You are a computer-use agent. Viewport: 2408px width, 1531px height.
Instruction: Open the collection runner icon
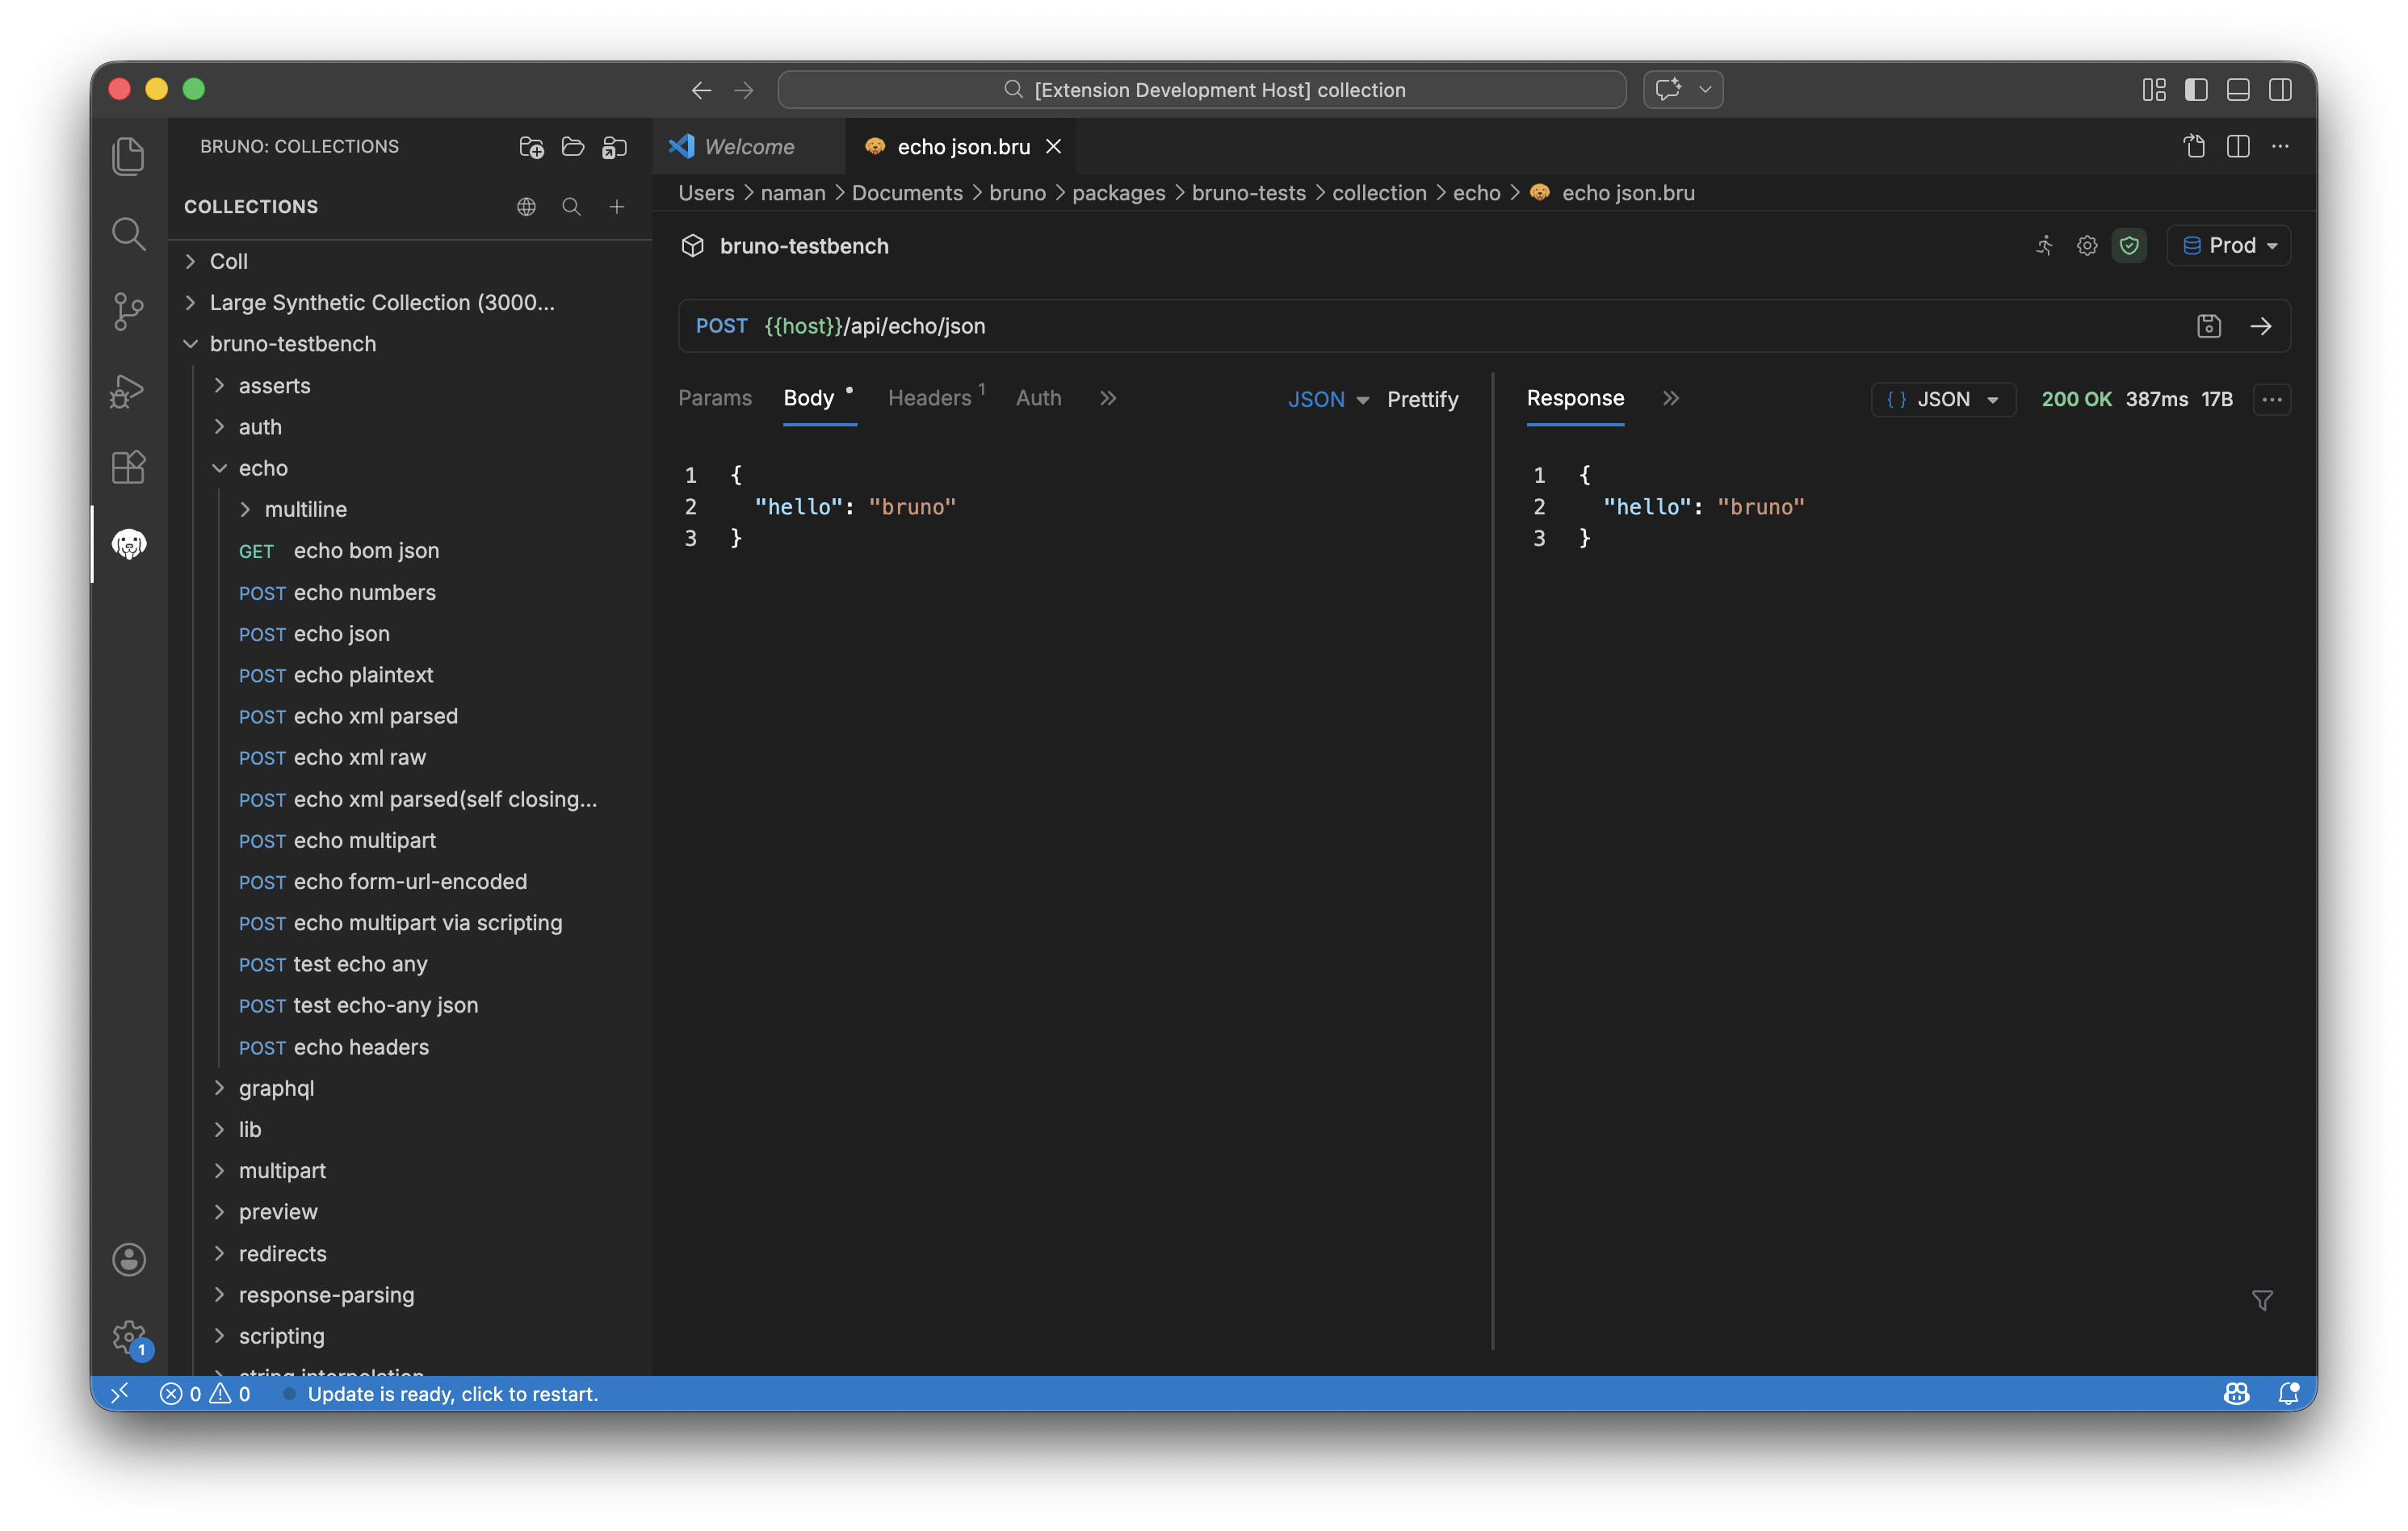tap(2044, 245)
